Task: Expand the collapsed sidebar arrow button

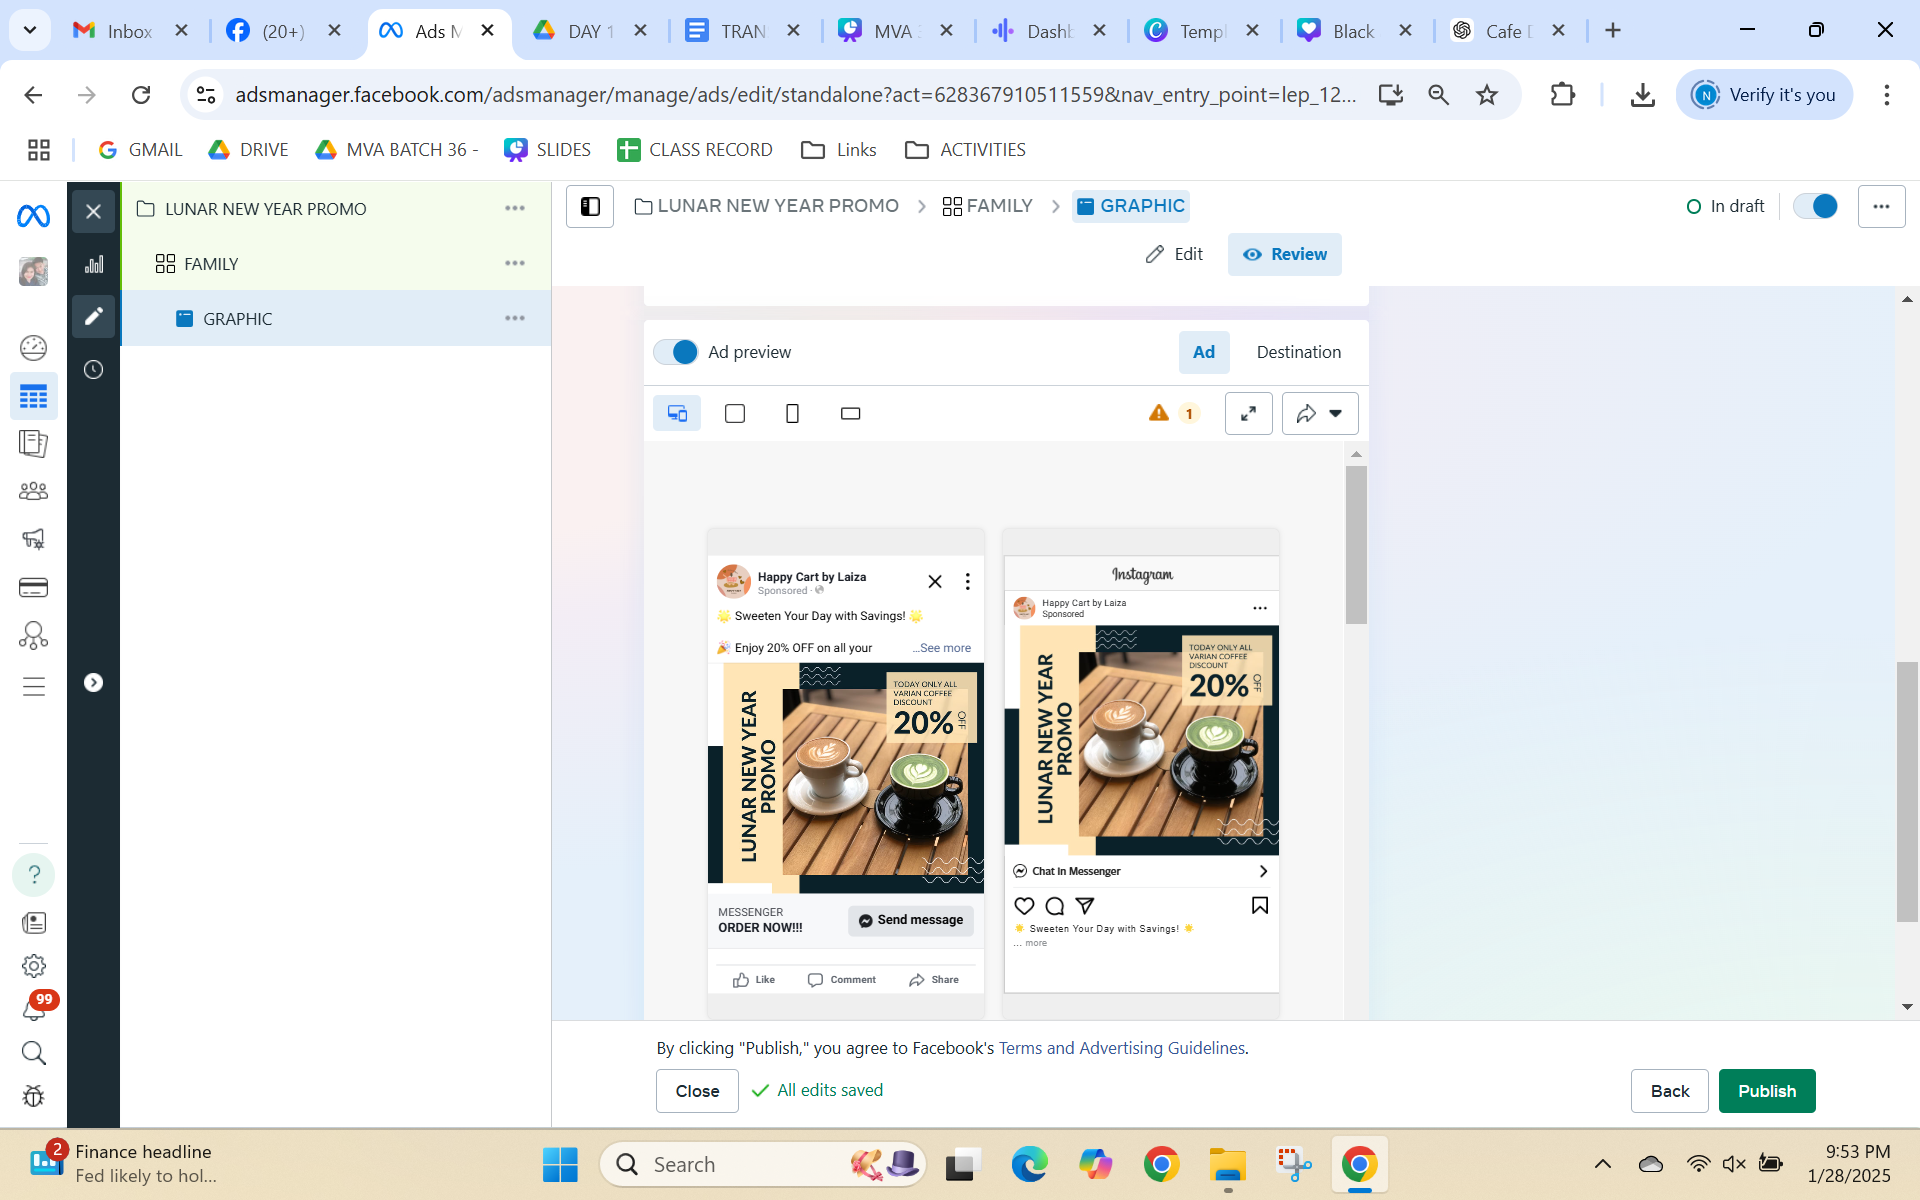Action: coord(93,683)
